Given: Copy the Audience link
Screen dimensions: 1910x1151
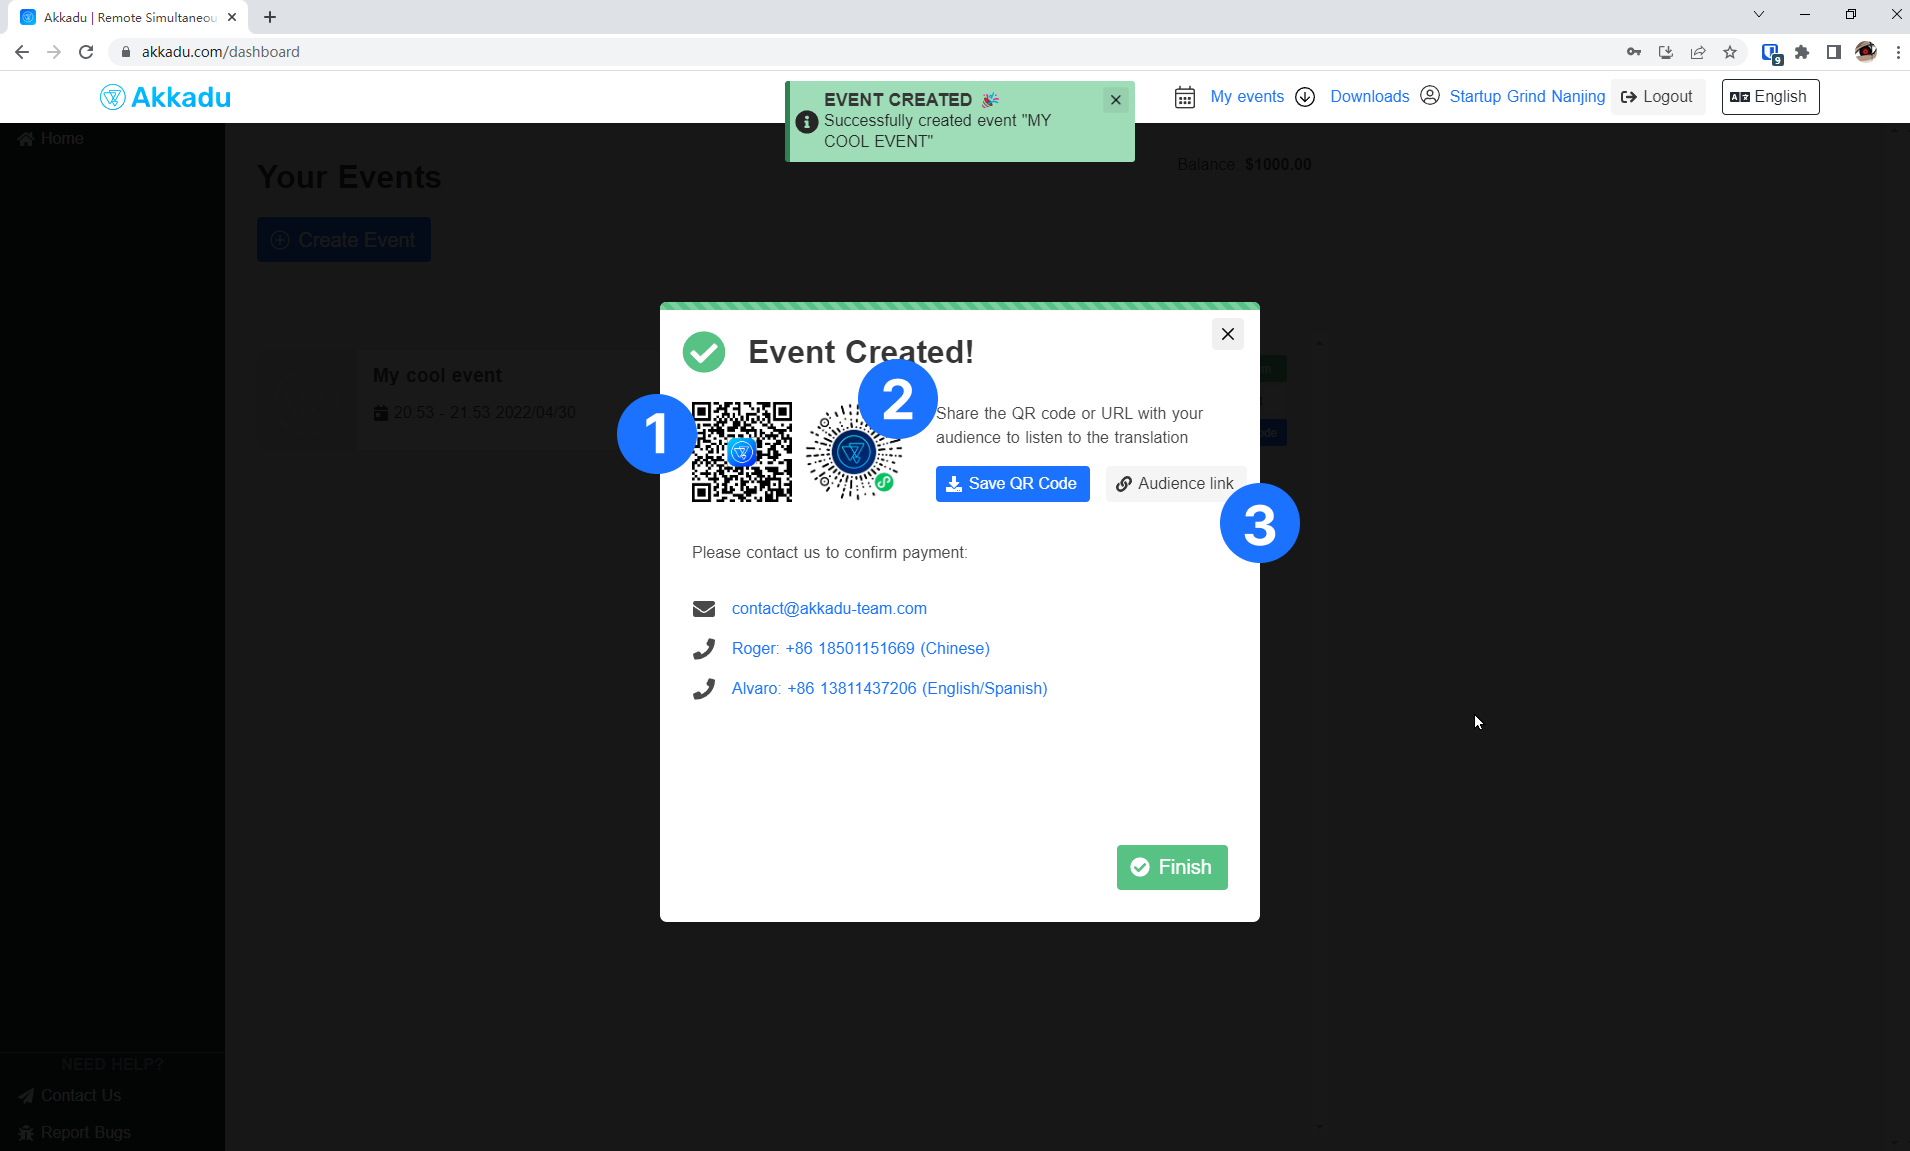Looking at the screenshot, I should [x=1175, y=484].
